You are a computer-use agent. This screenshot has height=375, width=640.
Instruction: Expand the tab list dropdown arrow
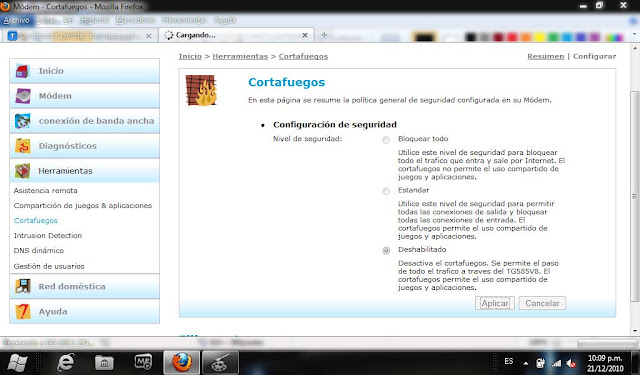tap(635, 34)
